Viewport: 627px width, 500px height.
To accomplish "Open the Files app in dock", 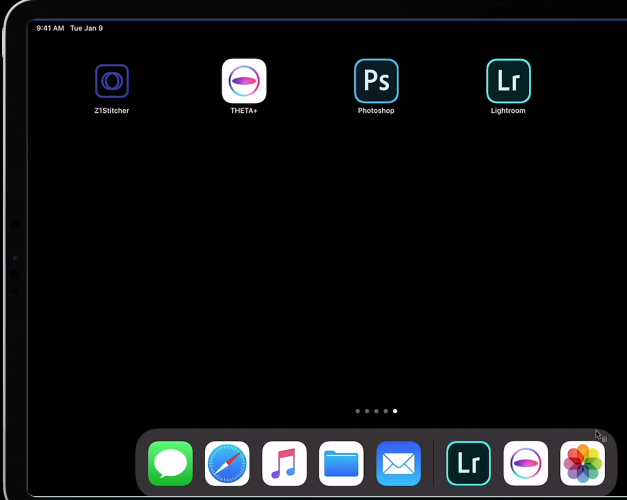I will (341, 463).
